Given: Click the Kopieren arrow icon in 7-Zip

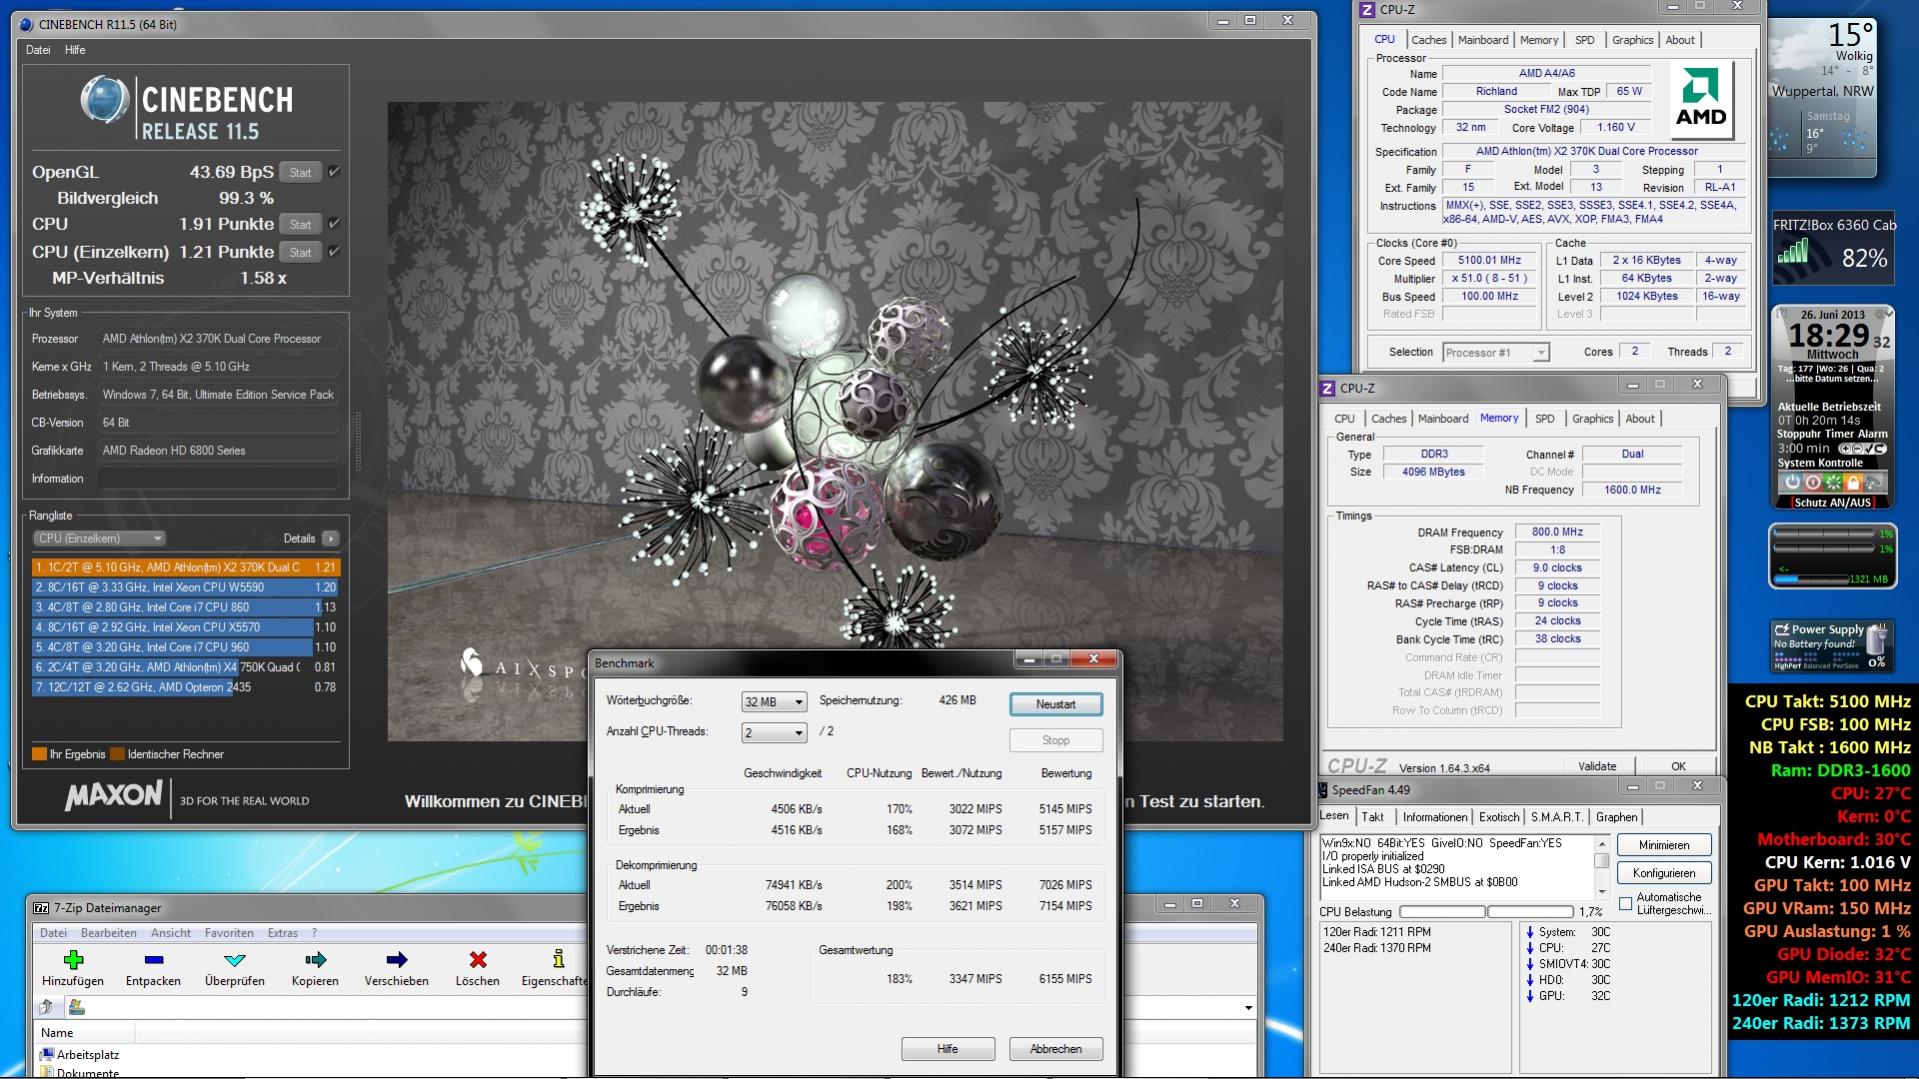Looking at the screenshot, I should 315,960.
